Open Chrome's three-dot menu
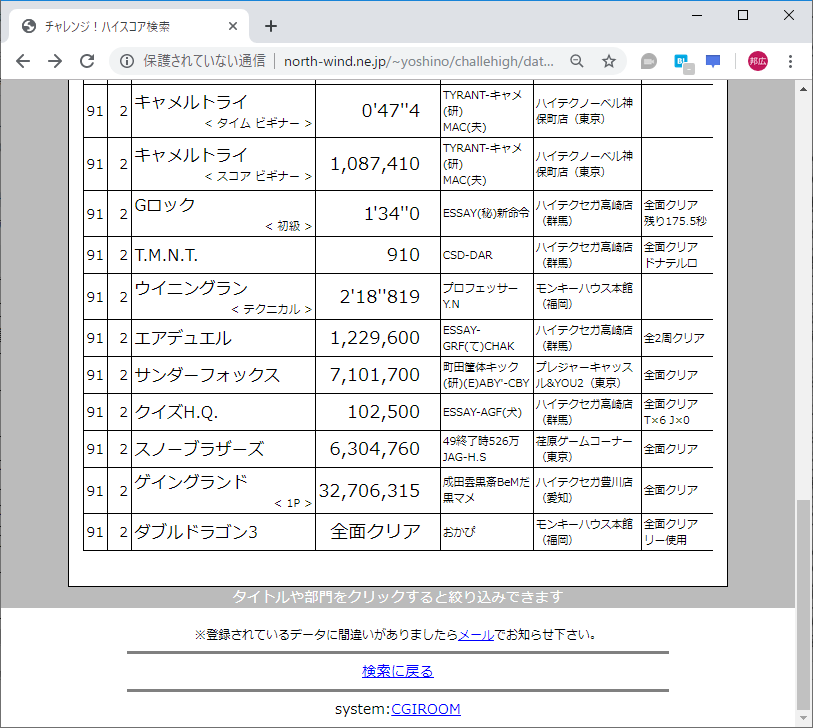 tap(791, 60)
